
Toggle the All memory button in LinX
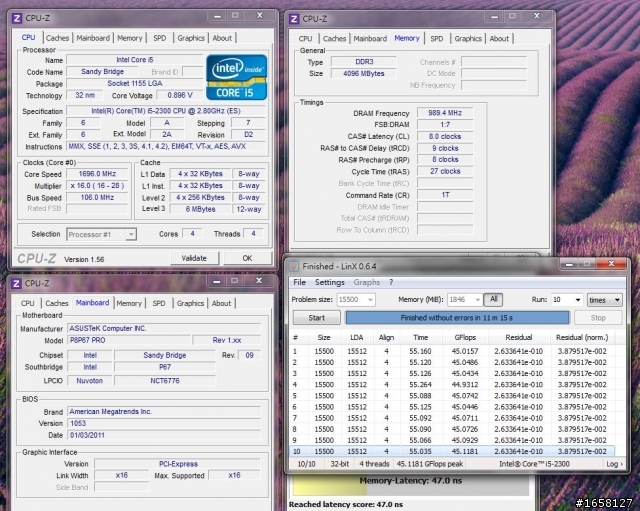click(493, 299)
